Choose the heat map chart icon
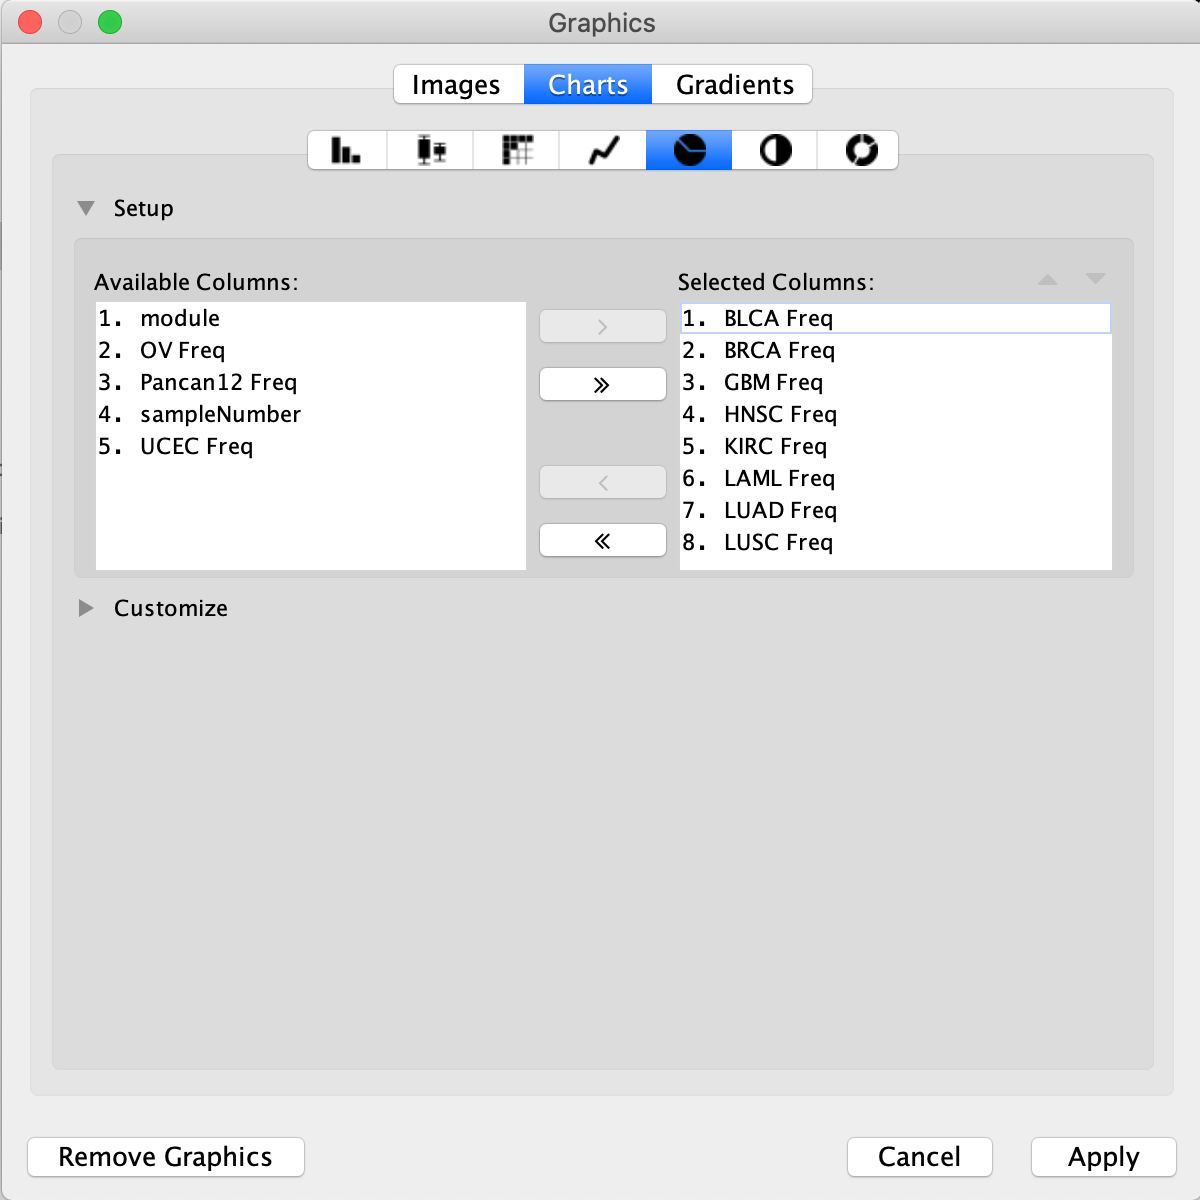This screenshot has width=1200, height=1200. tap(517, 150)
